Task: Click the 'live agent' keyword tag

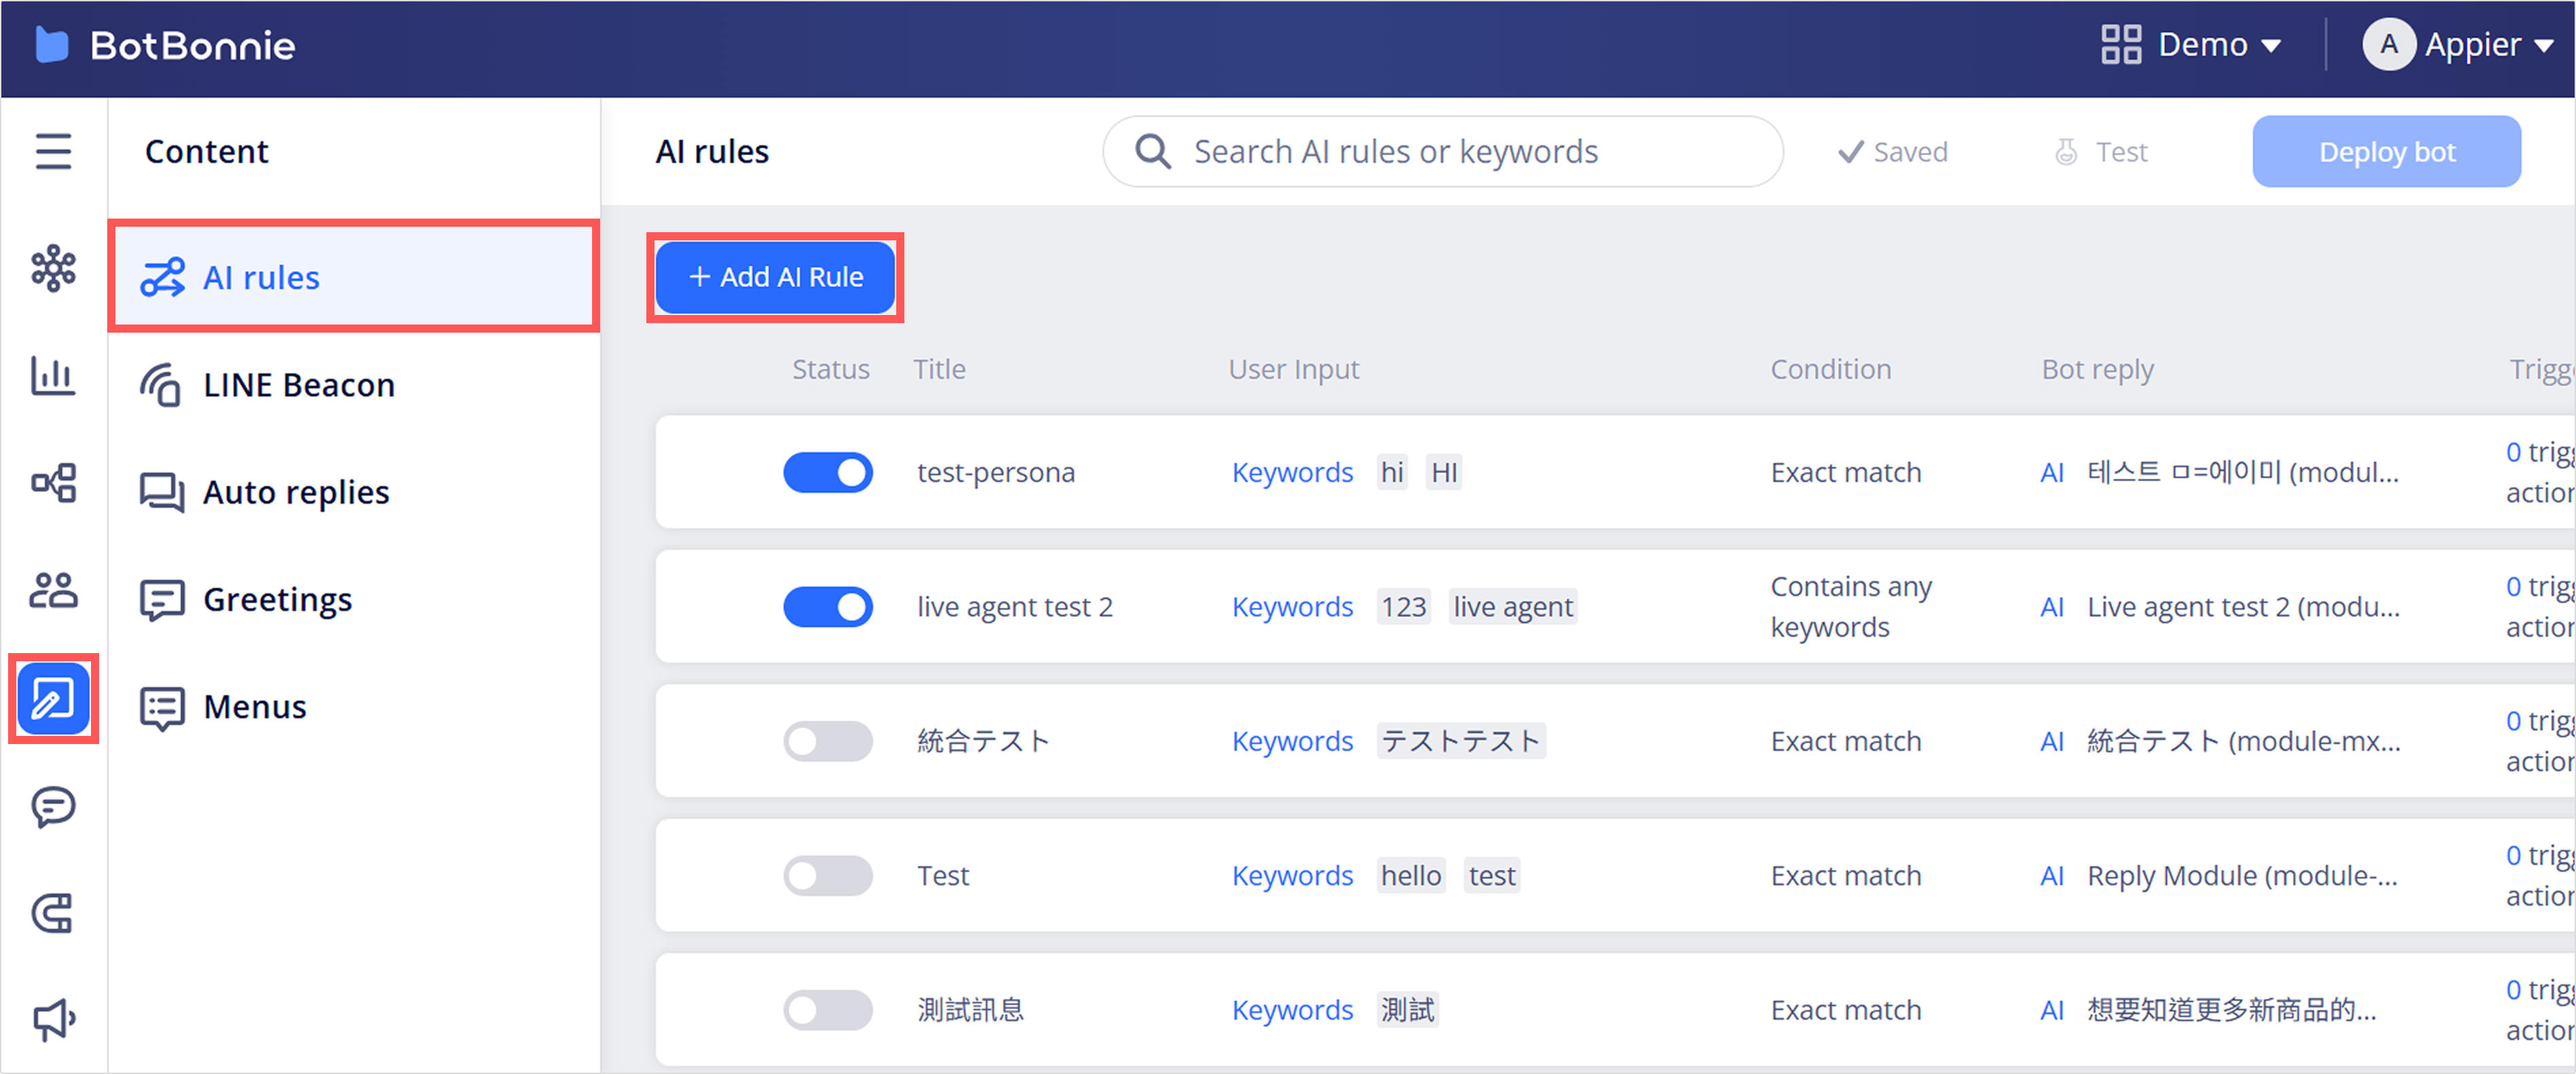Action: pyautogui.click(x=1513, y=606)
